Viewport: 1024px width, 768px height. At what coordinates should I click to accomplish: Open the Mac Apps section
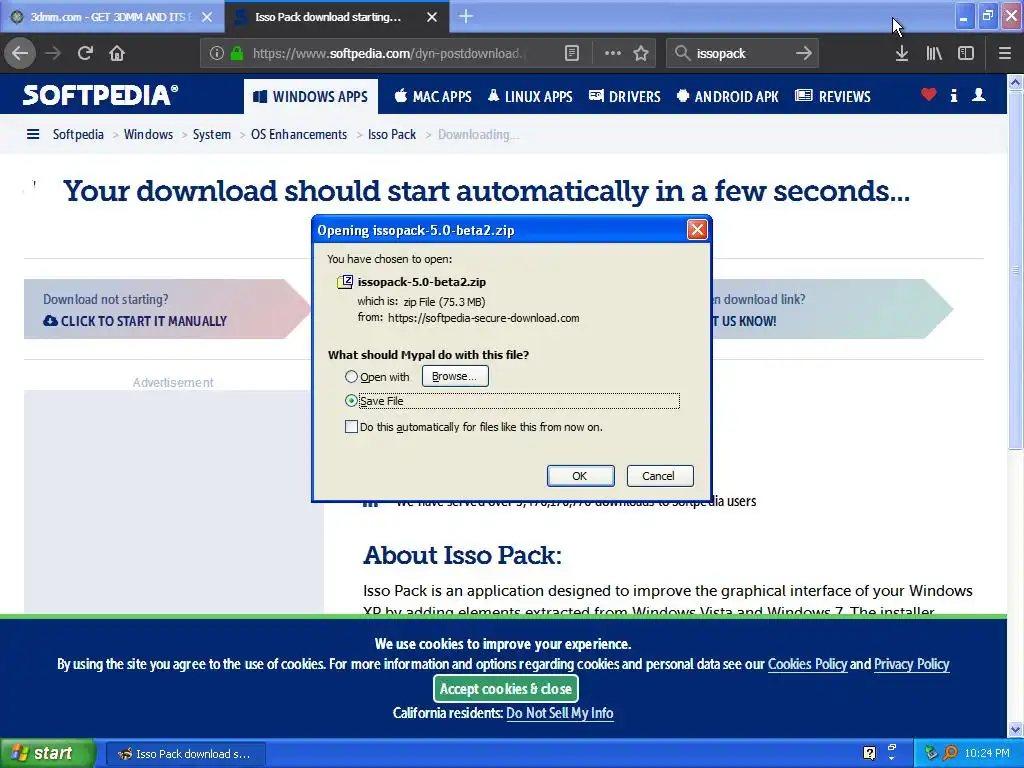click(432, 97)
